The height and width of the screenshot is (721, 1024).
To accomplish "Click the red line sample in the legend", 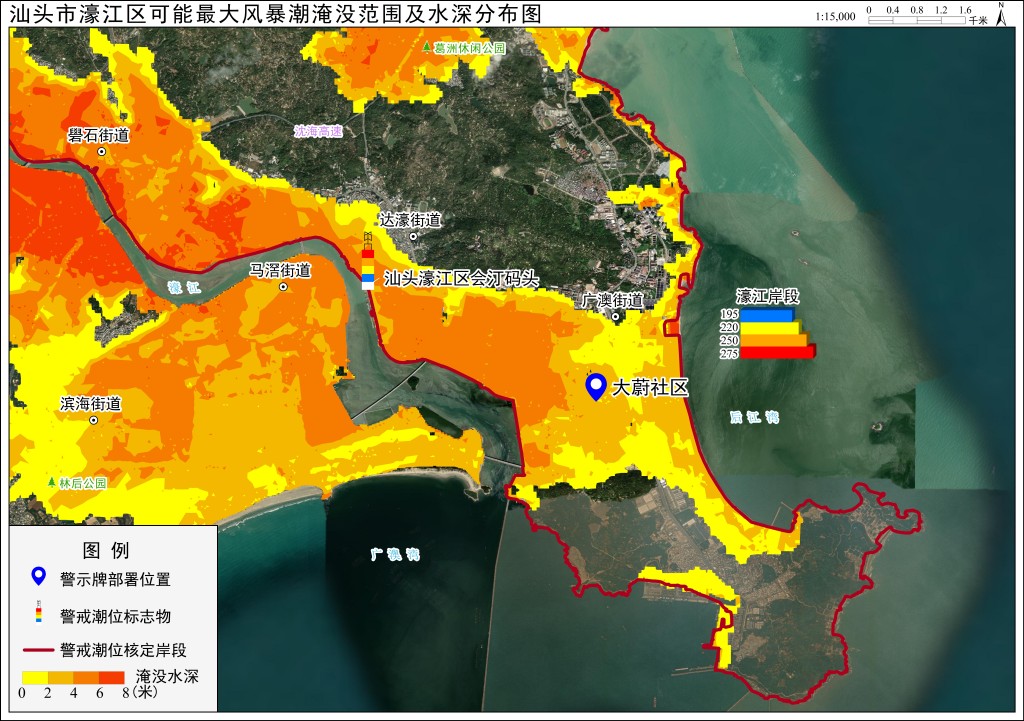I will [39, 650].
